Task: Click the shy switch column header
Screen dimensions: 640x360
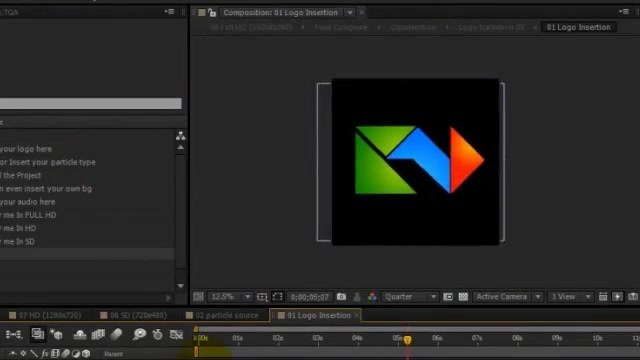Action: (x=13, y=353)
